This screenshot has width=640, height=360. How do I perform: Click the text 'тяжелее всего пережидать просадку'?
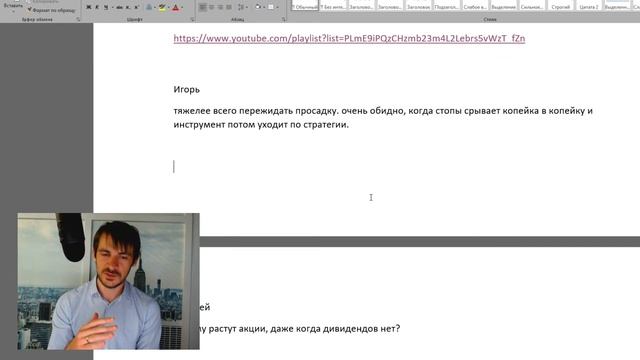pos(256,111)
